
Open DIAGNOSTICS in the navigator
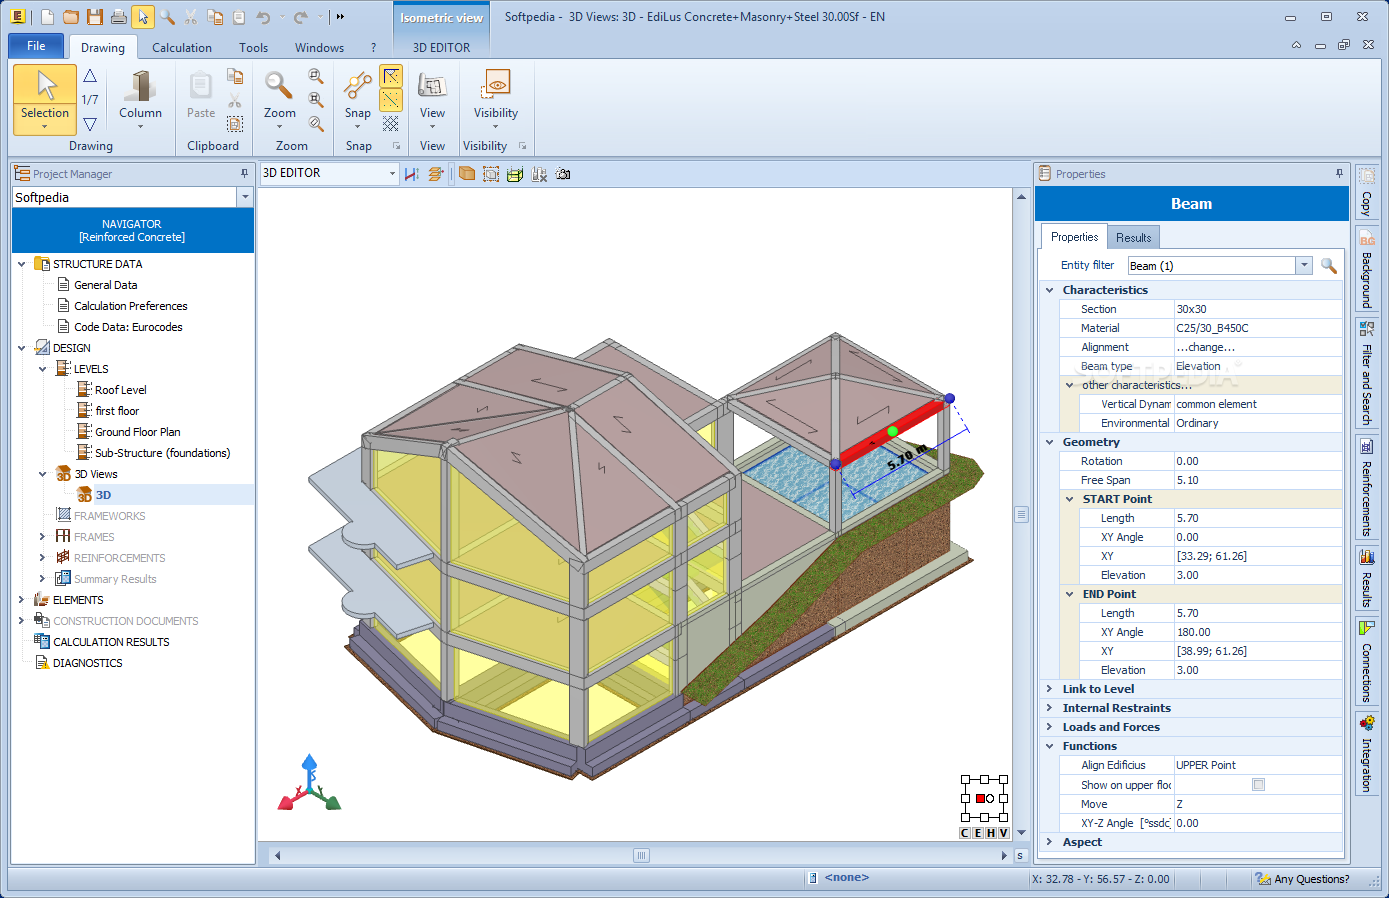tap(88, 663)
